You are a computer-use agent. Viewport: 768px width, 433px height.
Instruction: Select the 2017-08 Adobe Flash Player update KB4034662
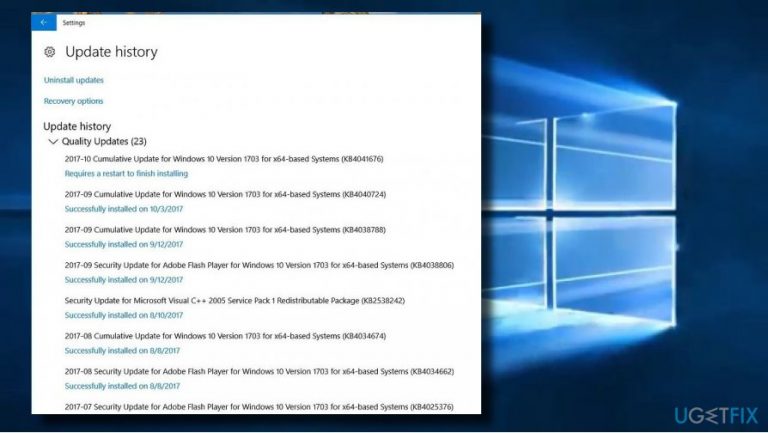[x=259, y=371]
